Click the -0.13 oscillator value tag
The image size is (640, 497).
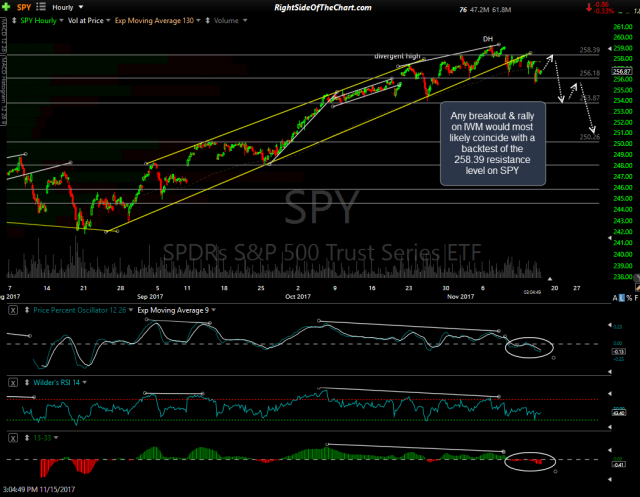tap(619, 352)
